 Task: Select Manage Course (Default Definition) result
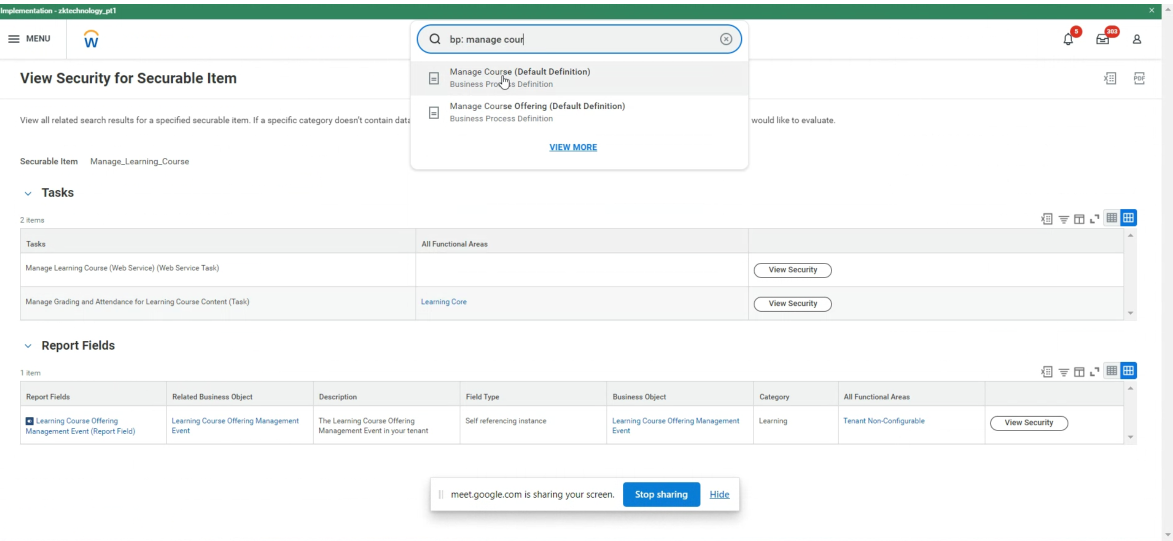click(579, 78)
